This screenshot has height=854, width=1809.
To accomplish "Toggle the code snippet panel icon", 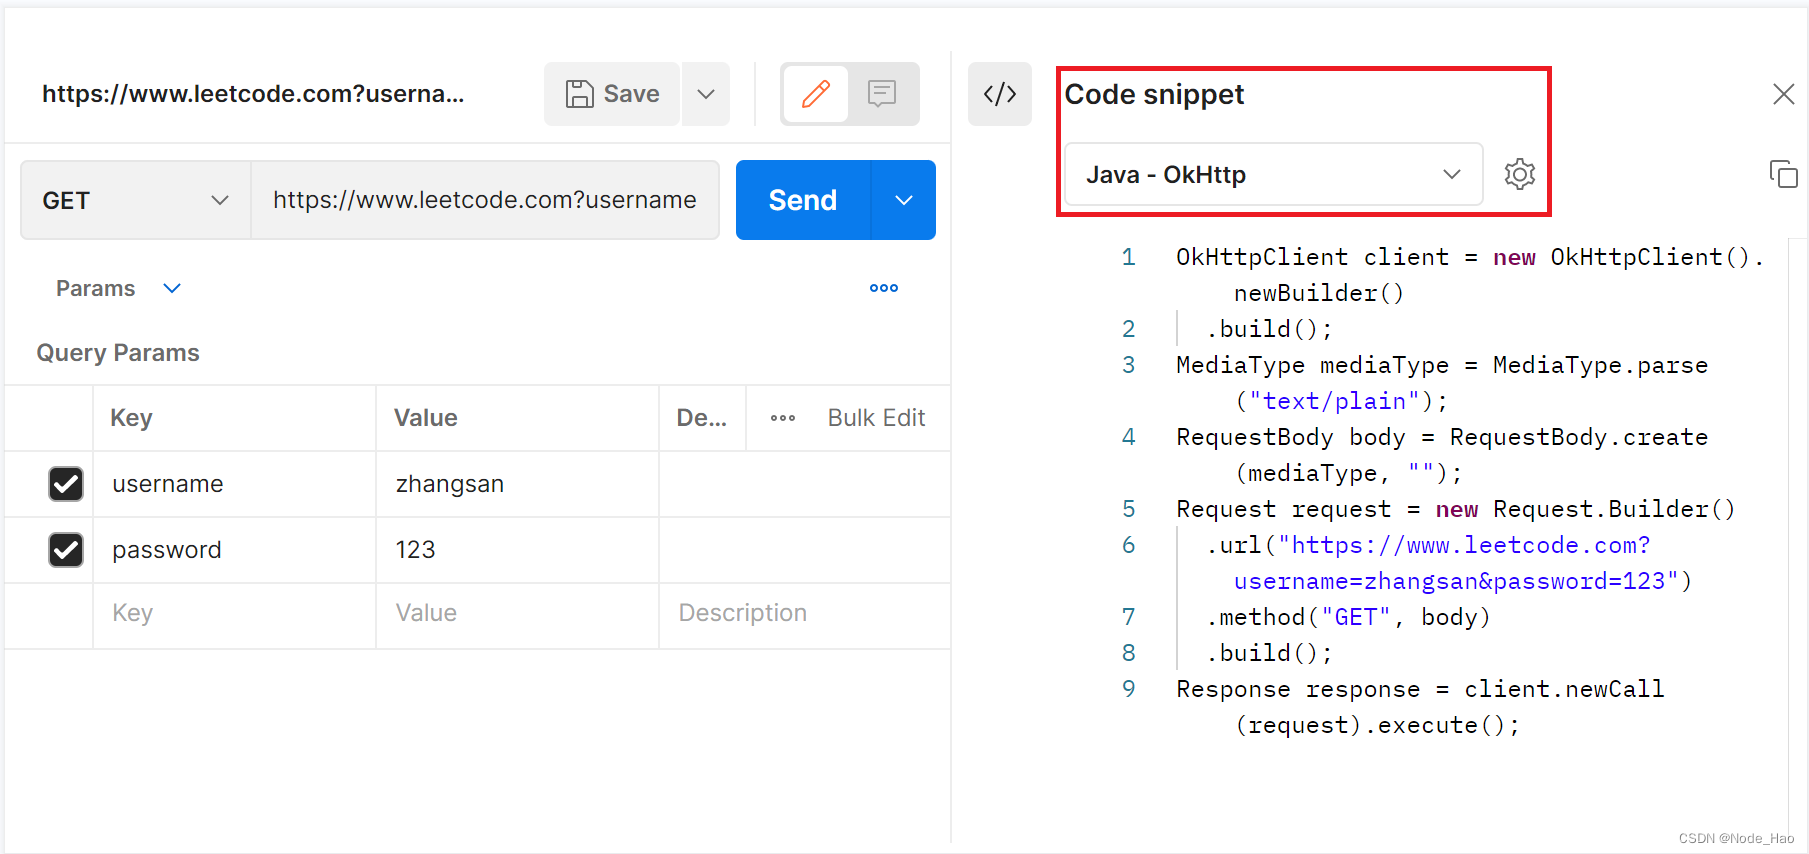I will pyautogui.click(x=1000, y=94).
